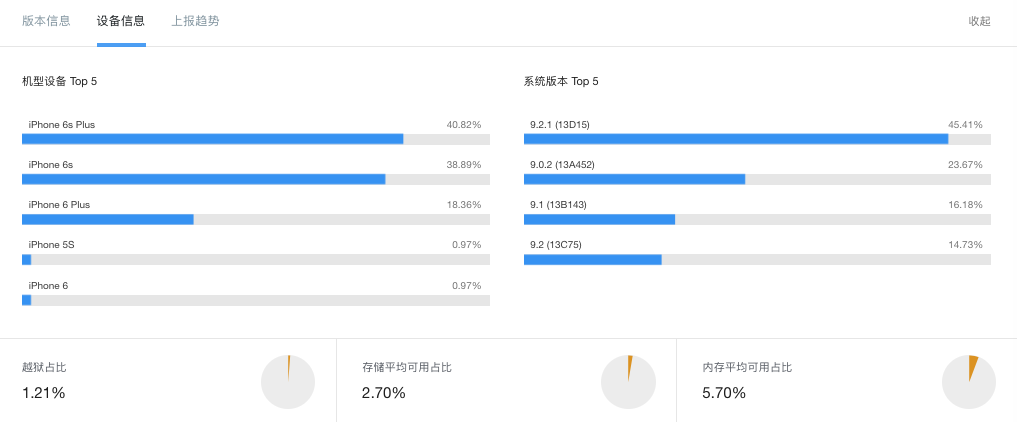Click the 存储平均可用占比 pie chart

pos(628,381)
